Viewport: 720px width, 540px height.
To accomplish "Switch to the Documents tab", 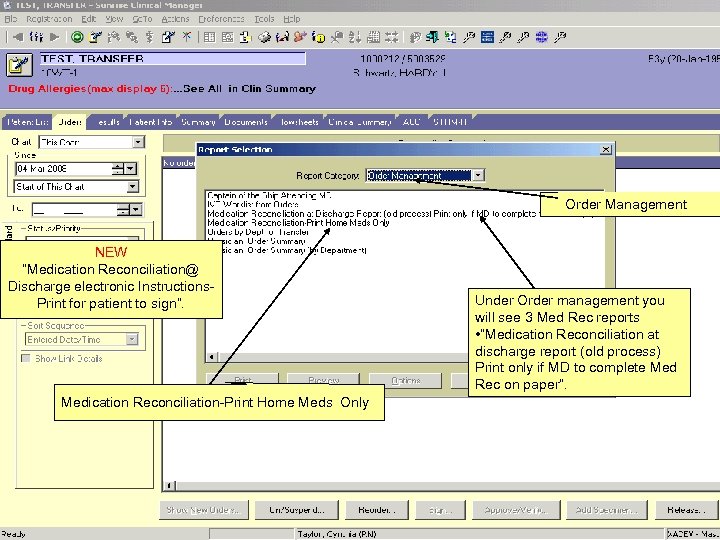I will click(246, 122).
